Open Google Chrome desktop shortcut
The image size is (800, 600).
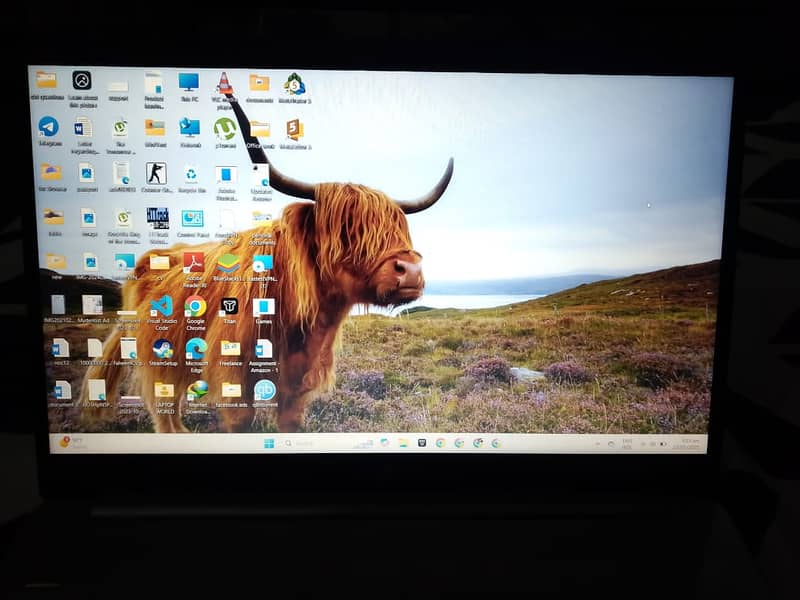tap(195, 307)
